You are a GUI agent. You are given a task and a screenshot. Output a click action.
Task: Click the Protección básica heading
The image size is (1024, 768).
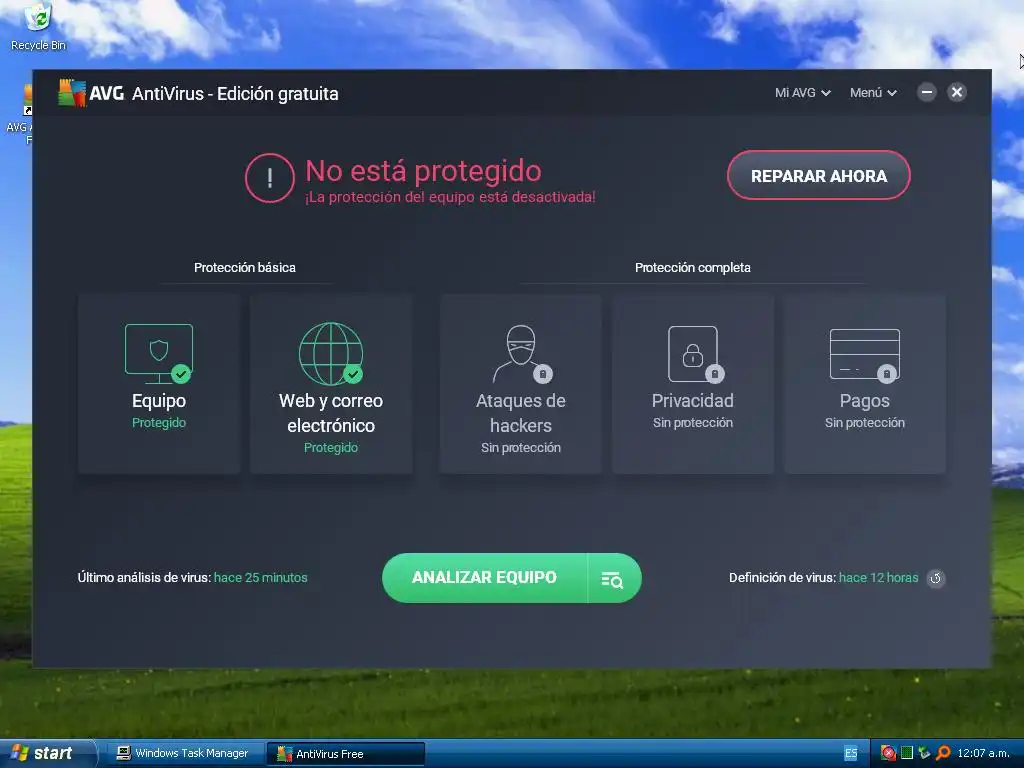pyautogui.click(x=245, y=267)
